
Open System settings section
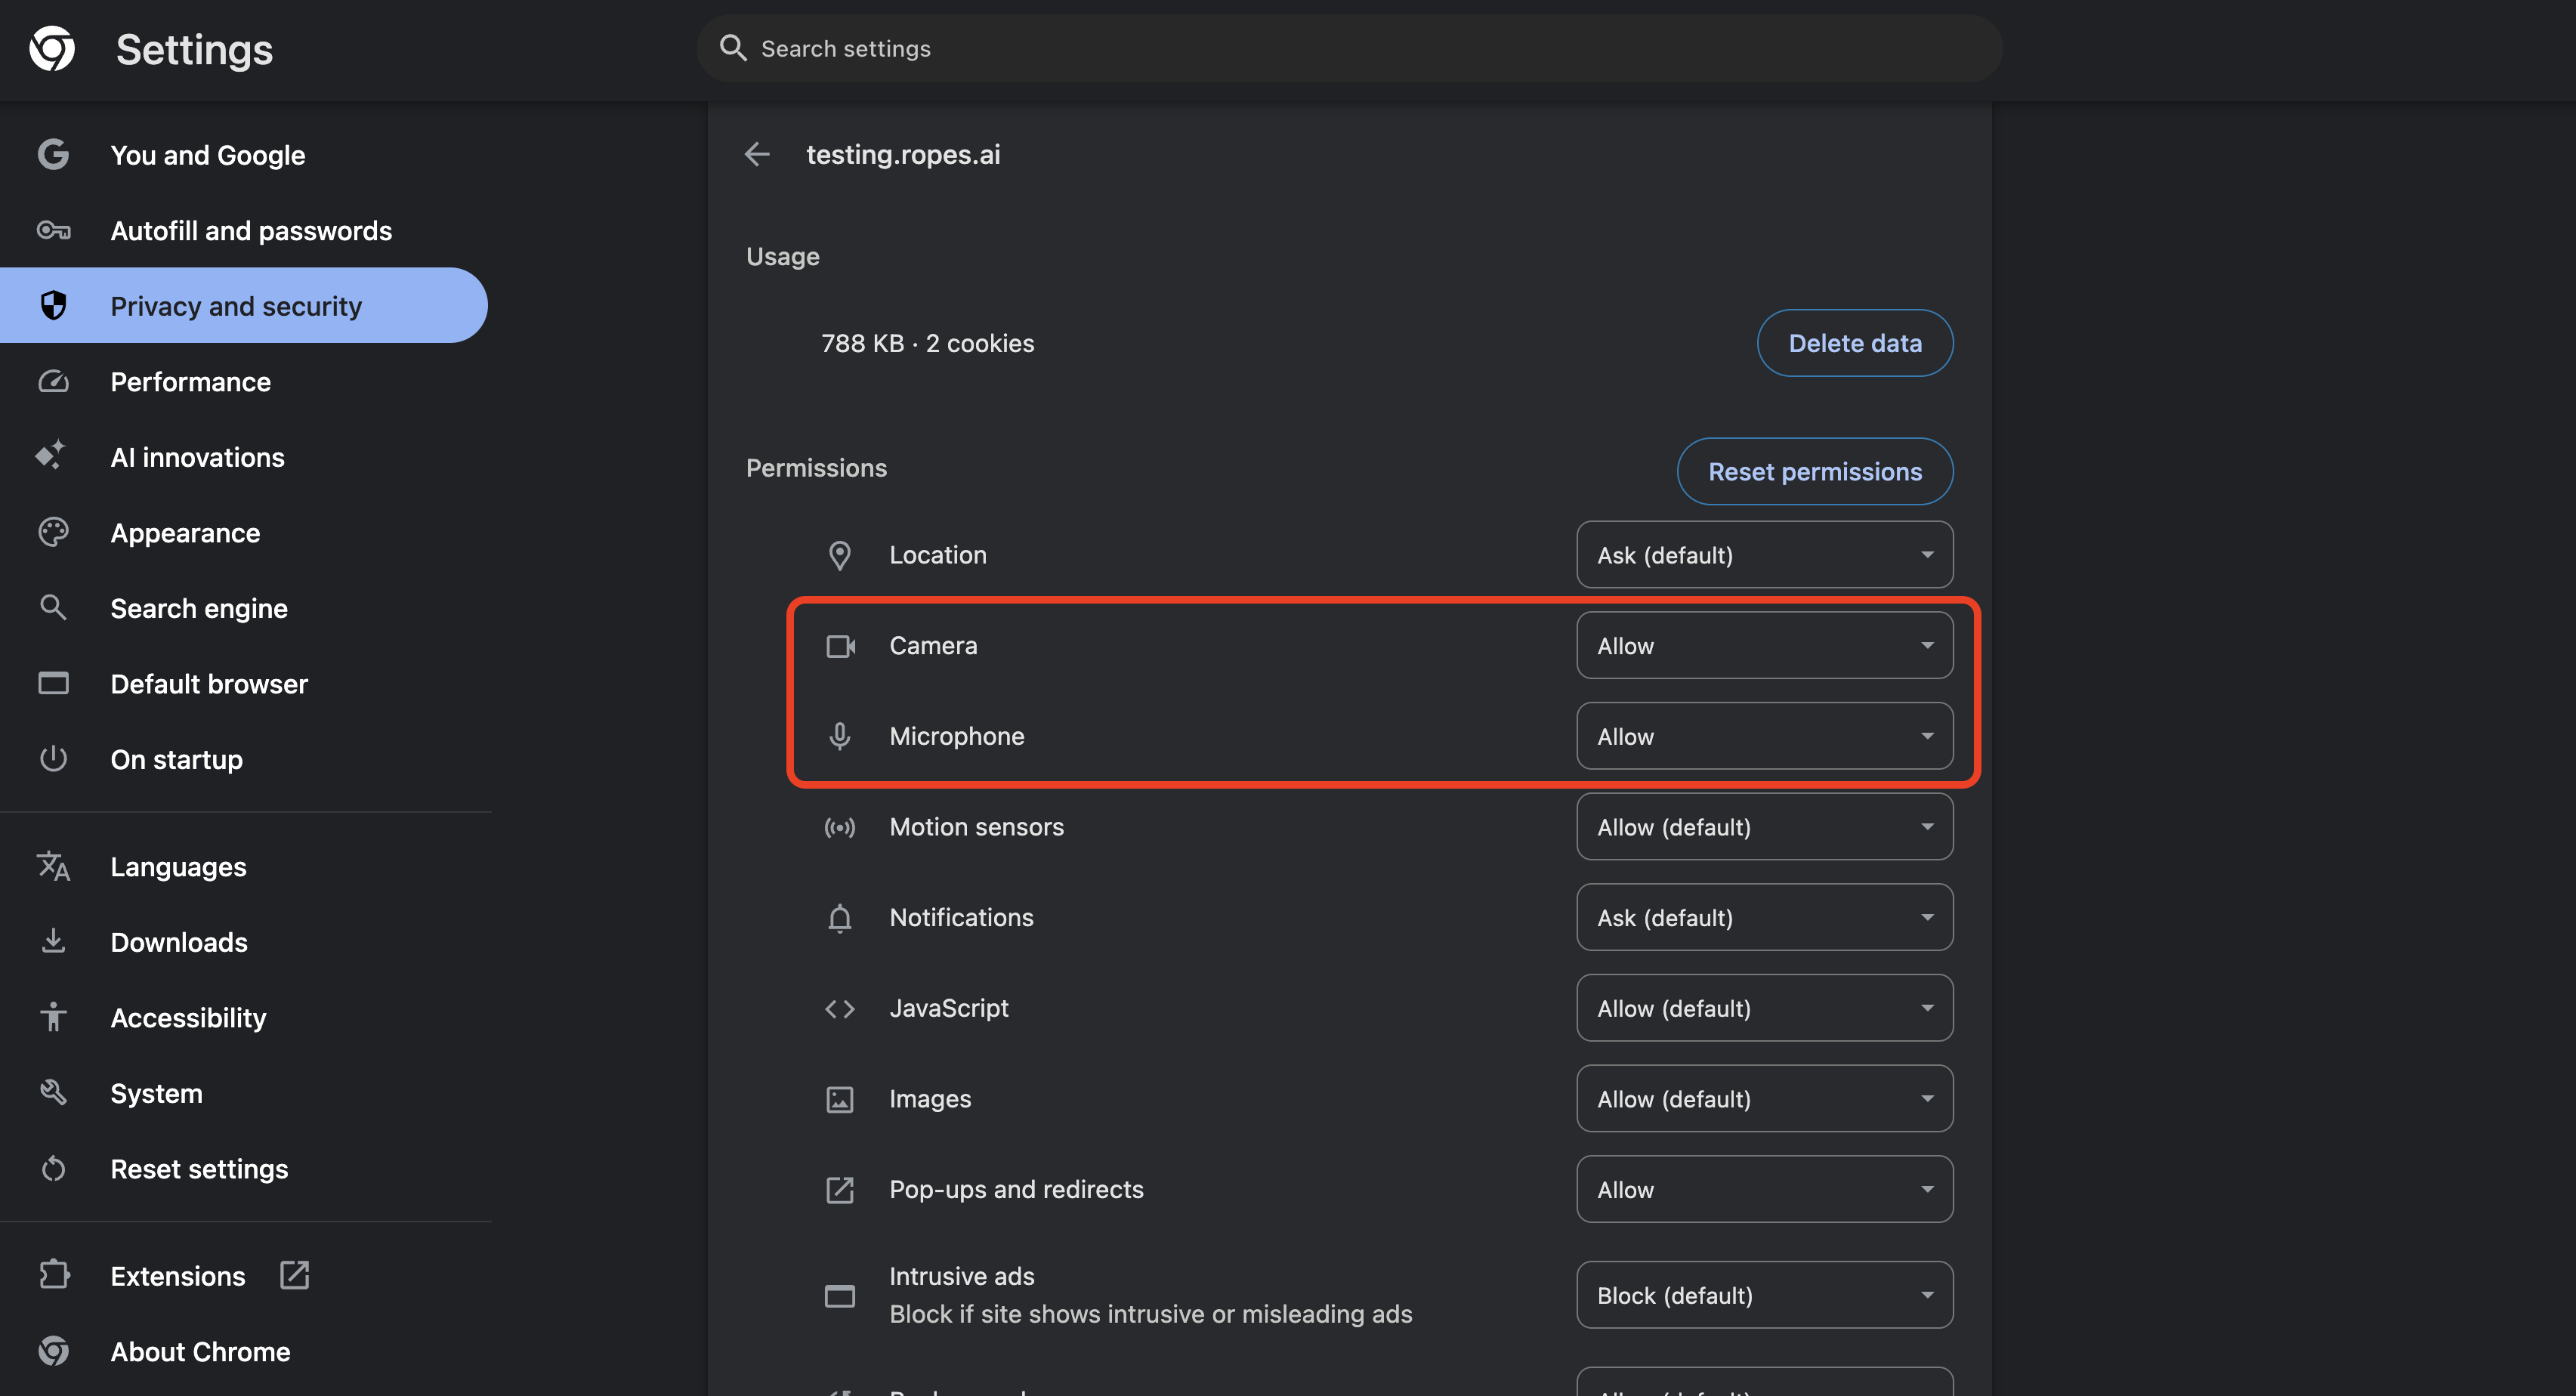[x=244, y=1092]
